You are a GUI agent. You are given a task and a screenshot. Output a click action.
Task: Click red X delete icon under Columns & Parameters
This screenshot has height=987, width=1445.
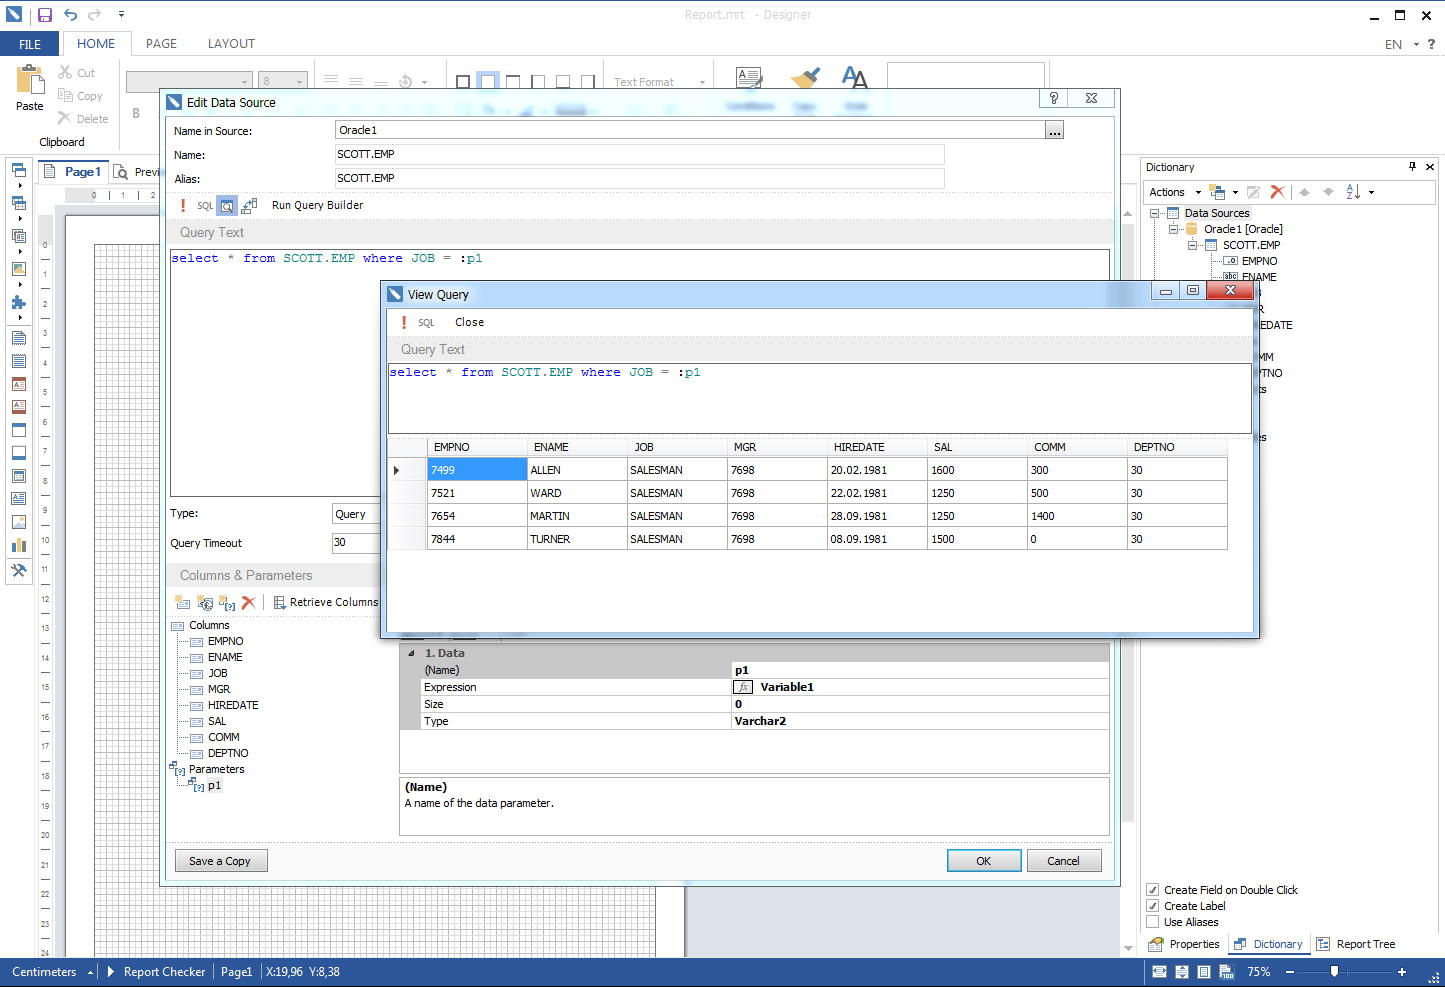(249, 603)
